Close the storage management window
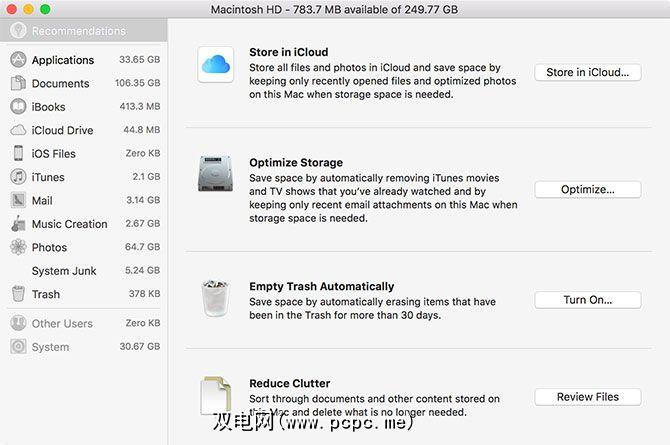 point(12,9)
